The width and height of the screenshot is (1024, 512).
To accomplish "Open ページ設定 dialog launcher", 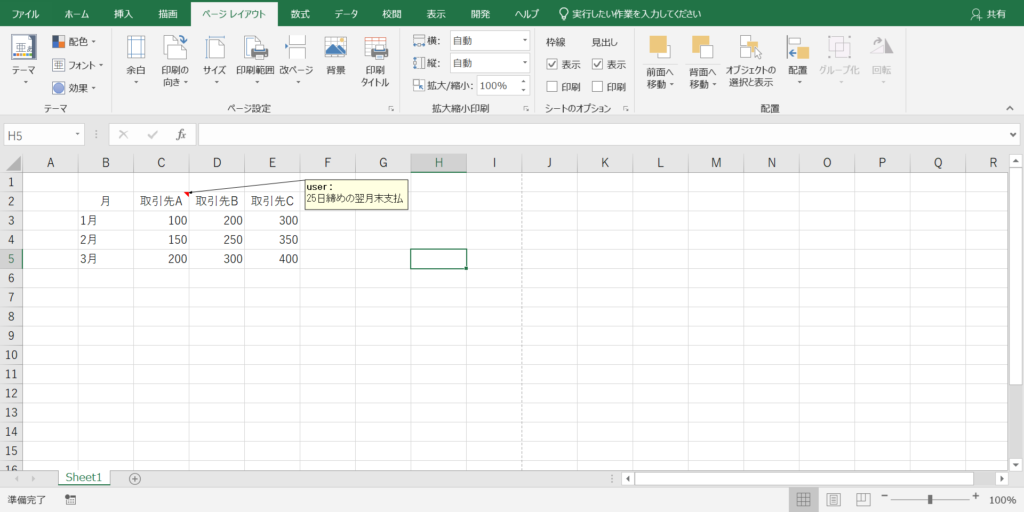I will tap(391, 109).
